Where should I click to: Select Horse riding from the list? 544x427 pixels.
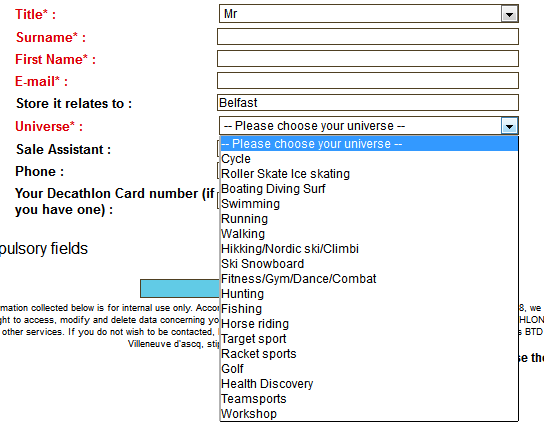(x=369, y=324)
